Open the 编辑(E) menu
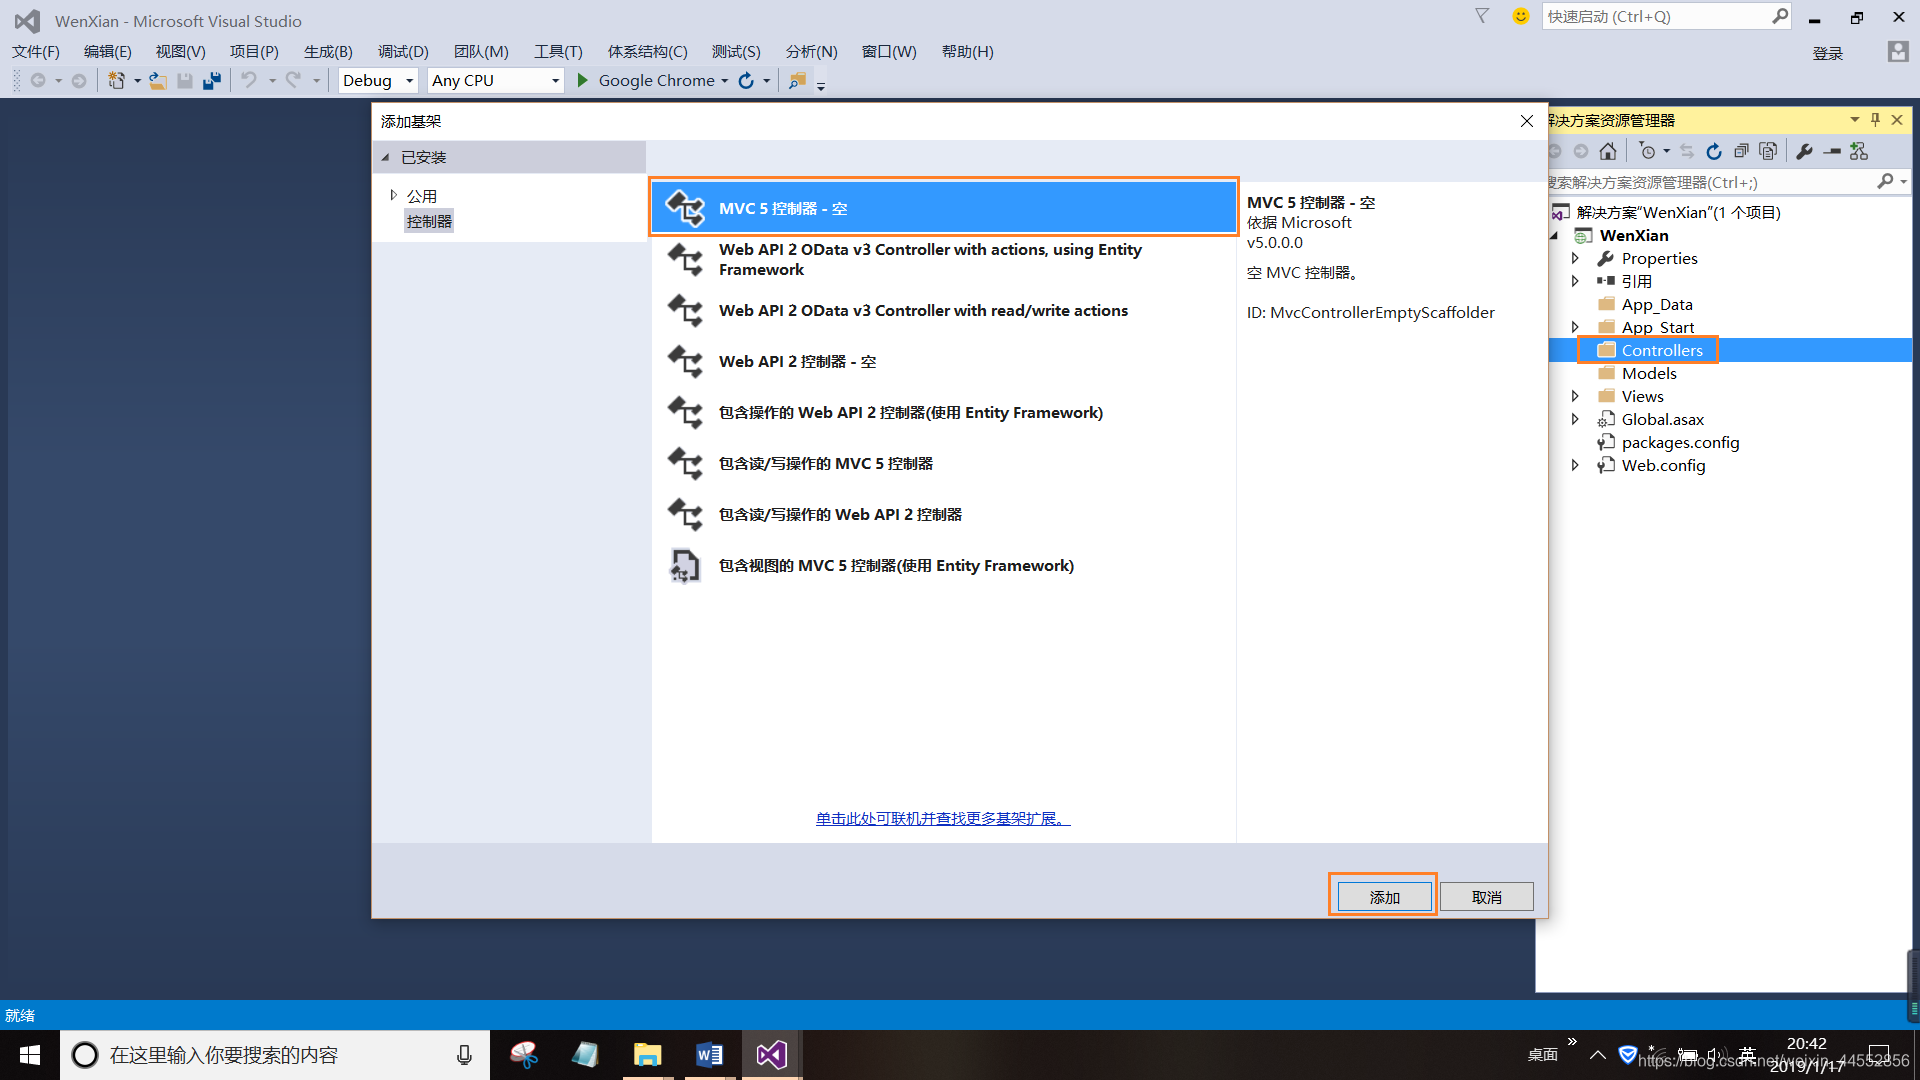Viewport: 1920px width, 1080px height. (107, 51)
